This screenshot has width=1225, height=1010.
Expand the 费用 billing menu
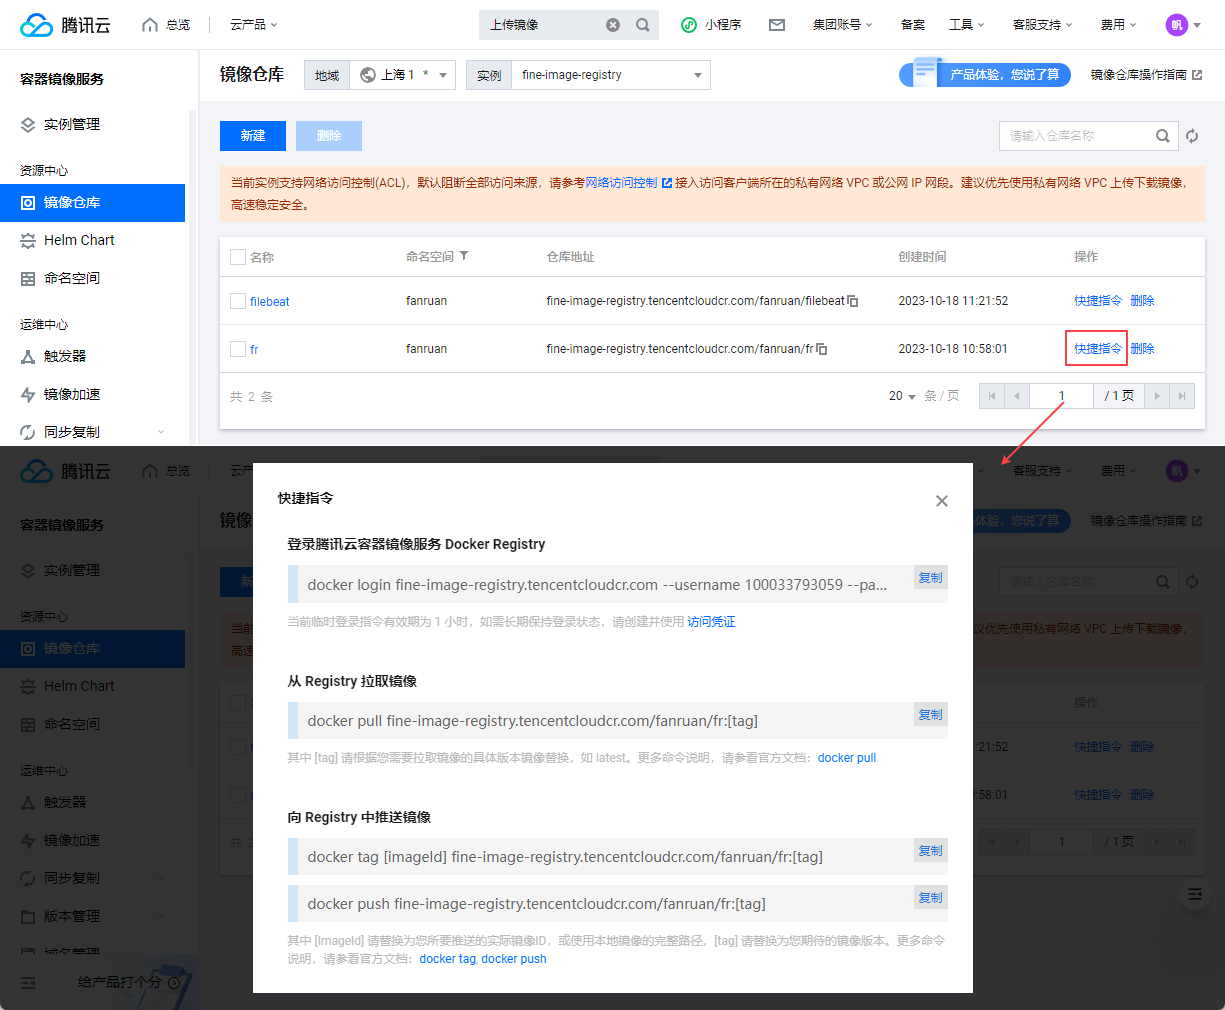(1118, 25)
